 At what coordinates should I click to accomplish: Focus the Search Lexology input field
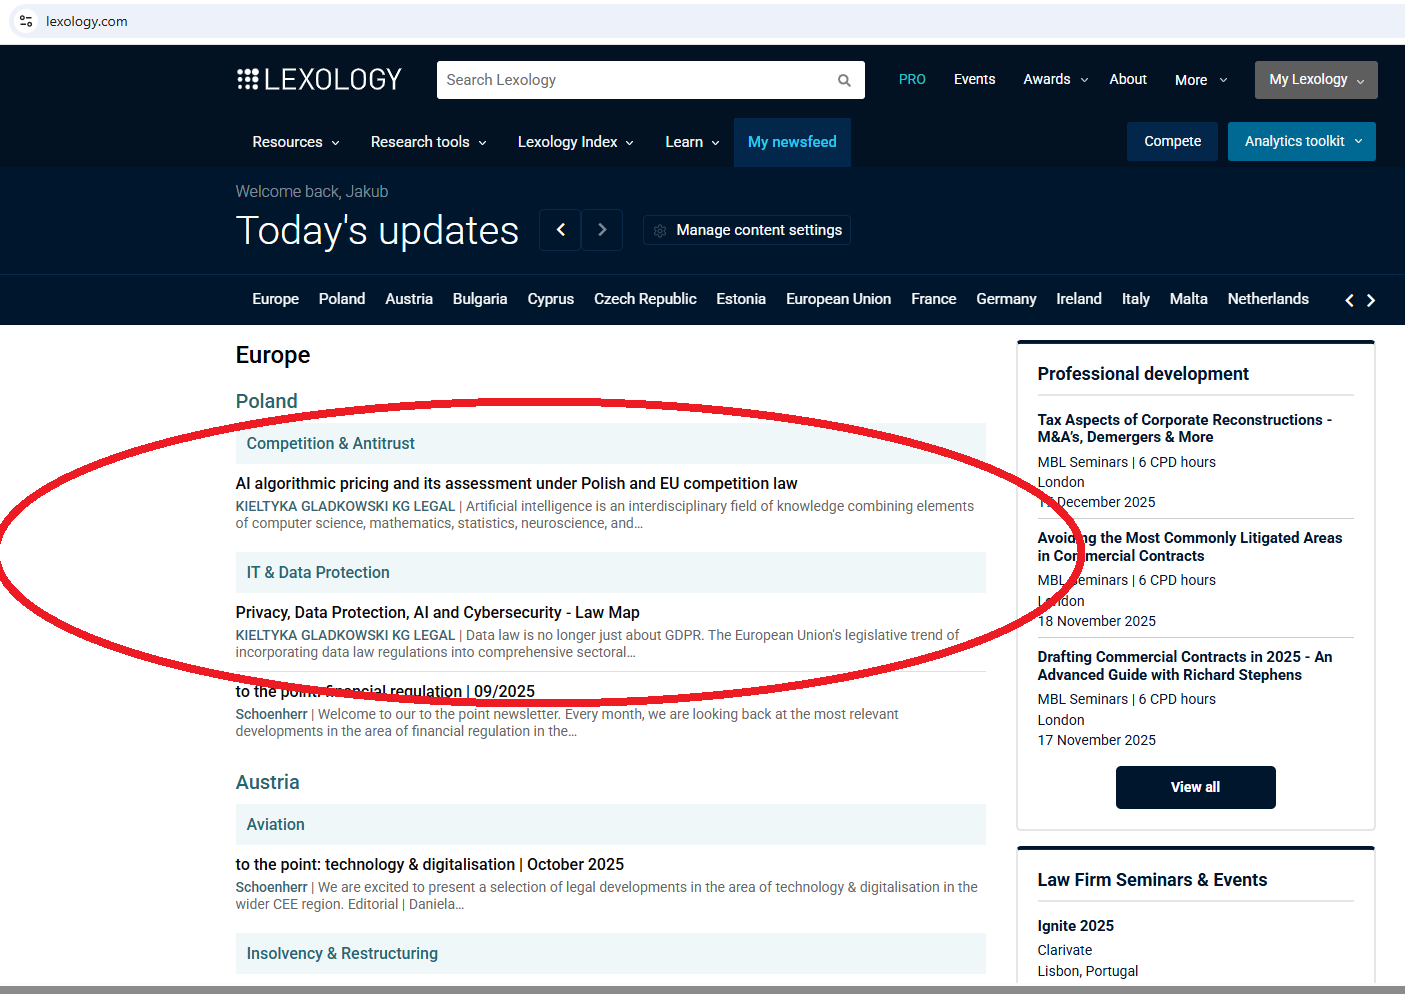pyautogui.click(x=635, y=80)
